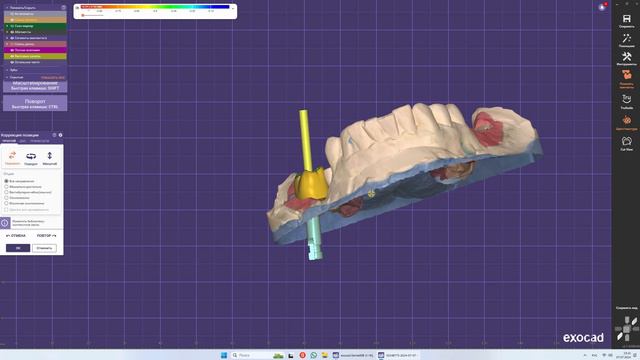
Task: Open the color scale dropdown arrow
Action: (x=233, y=8)
